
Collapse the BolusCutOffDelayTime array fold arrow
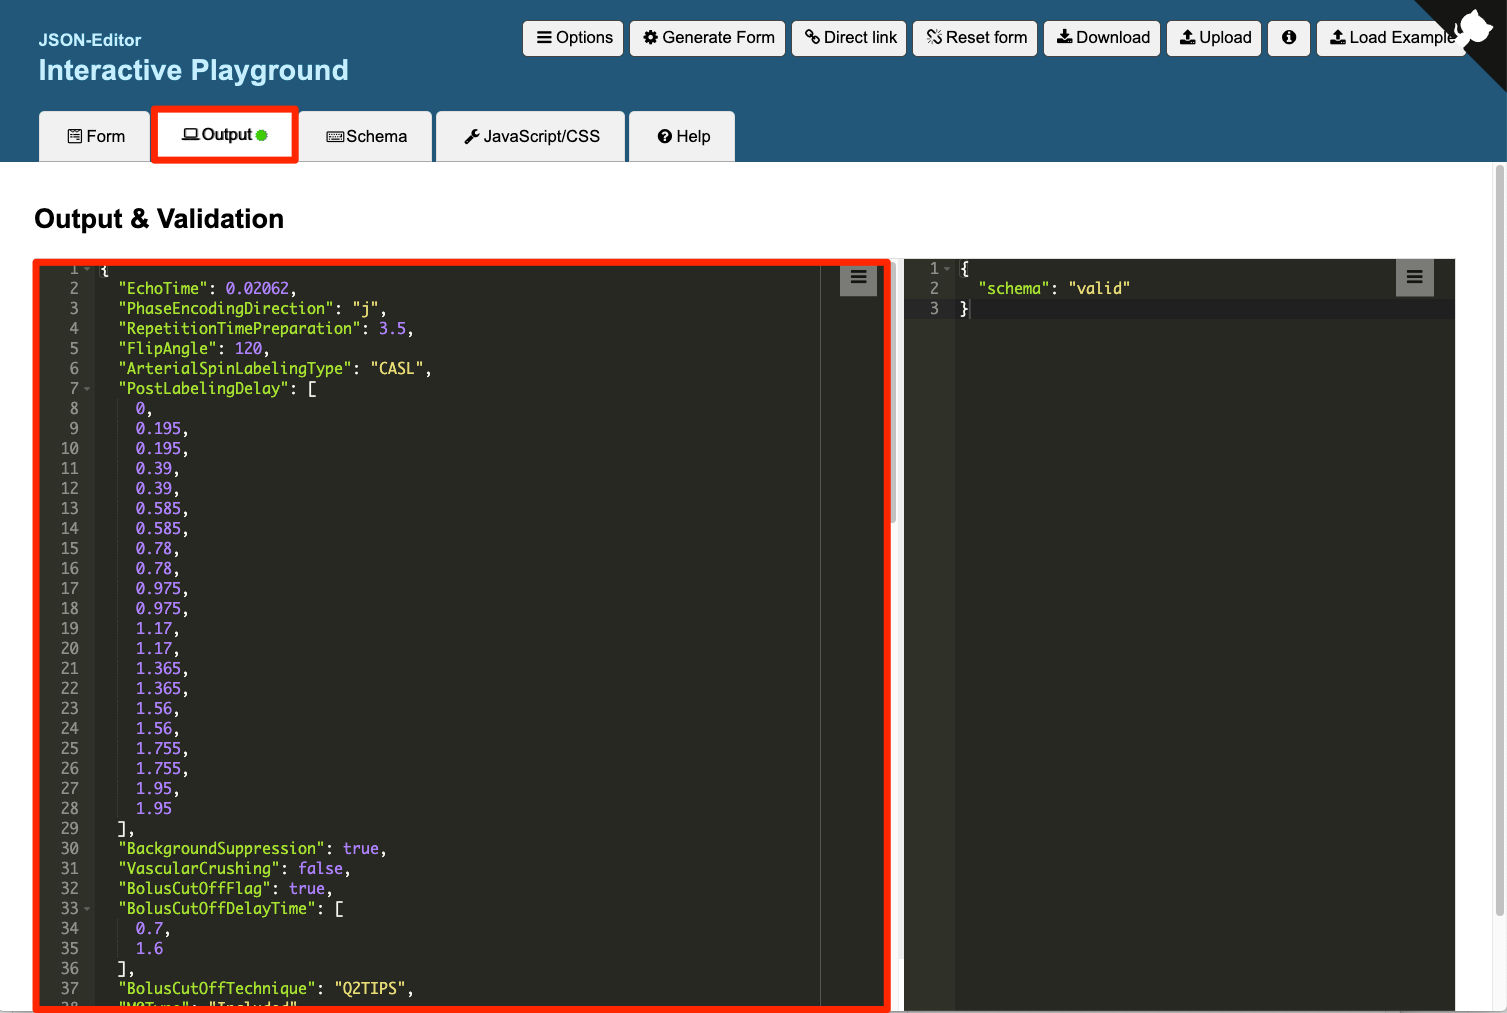pos(87,909)
